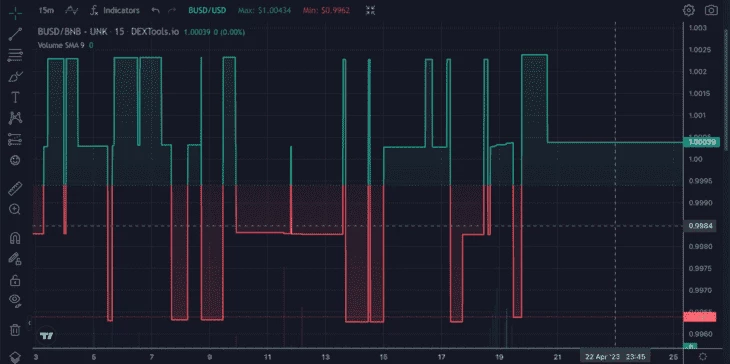Click the TradingView logo on the chart
This screenshot has width=730, height=364.
click(x=46, y=336)
